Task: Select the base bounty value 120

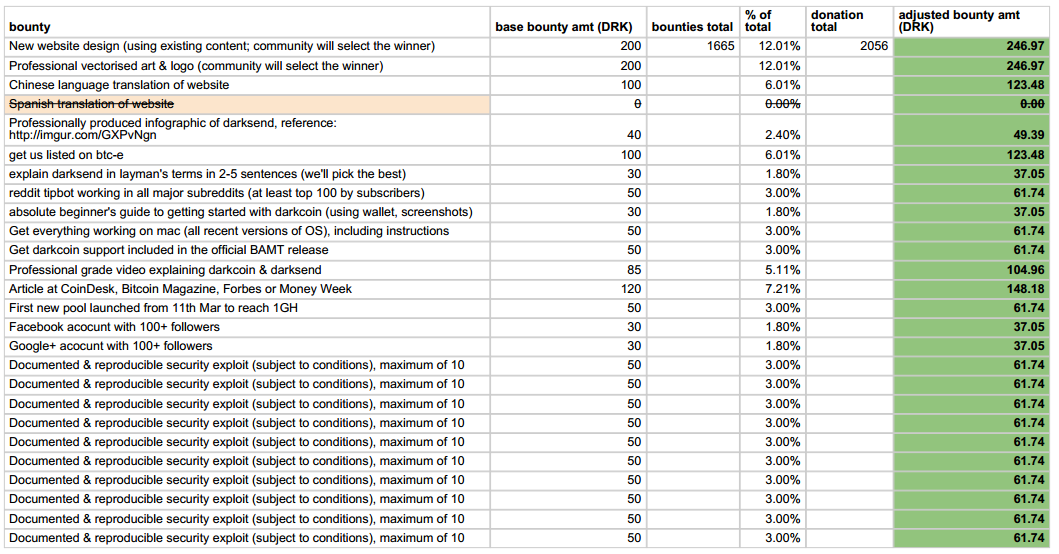Action: click(x=568, y=288)
